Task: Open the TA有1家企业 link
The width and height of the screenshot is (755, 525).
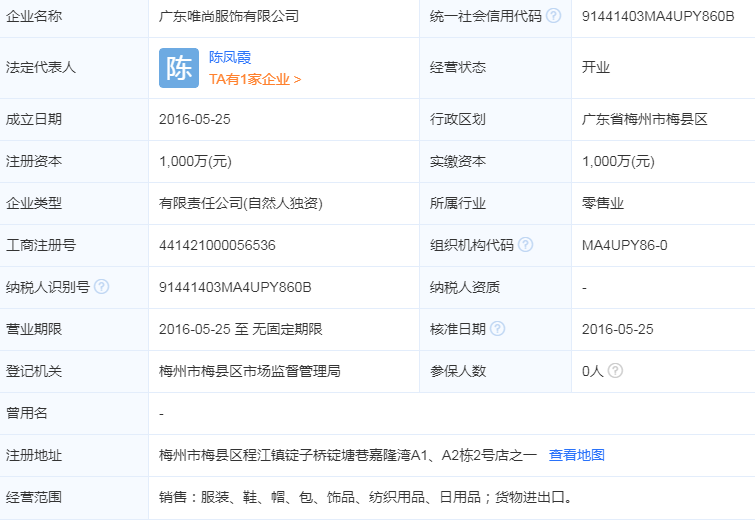Action: click(255, 79)
